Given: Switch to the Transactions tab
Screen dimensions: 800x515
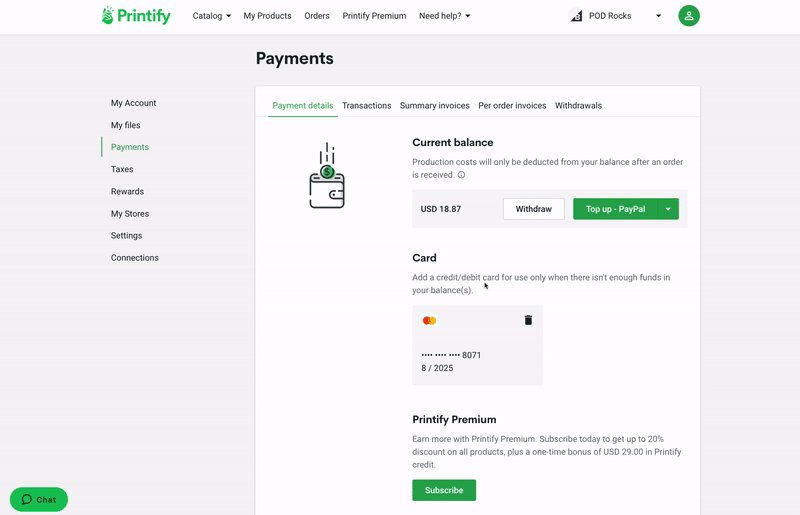Looking at the screenshot, I should (x=366, y=106).
